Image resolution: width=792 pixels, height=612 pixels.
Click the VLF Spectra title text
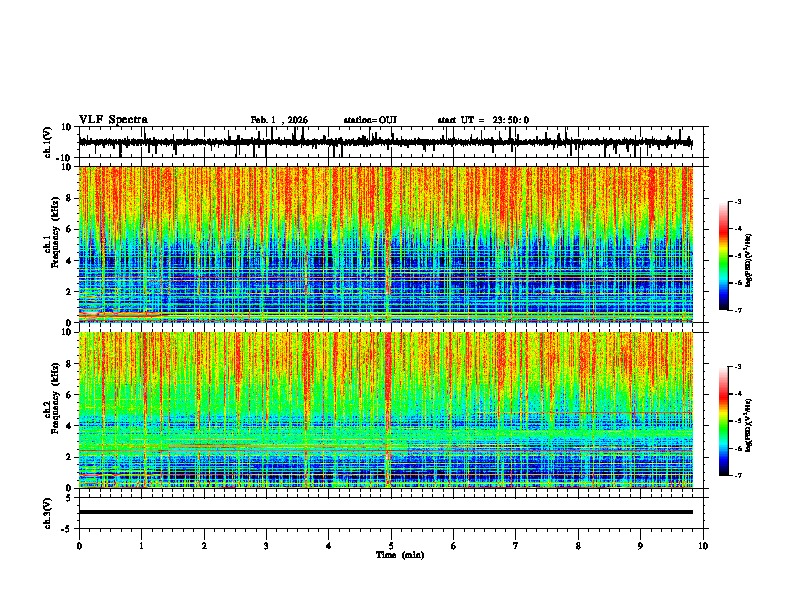pyautogui.click(x=113, y=120)
